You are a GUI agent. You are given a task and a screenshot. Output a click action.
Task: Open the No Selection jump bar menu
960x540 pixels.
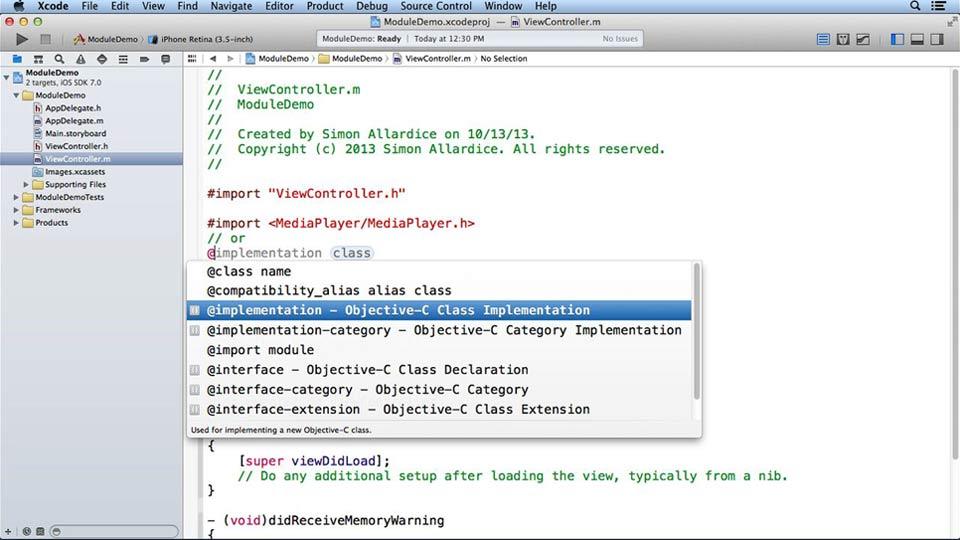503,59
